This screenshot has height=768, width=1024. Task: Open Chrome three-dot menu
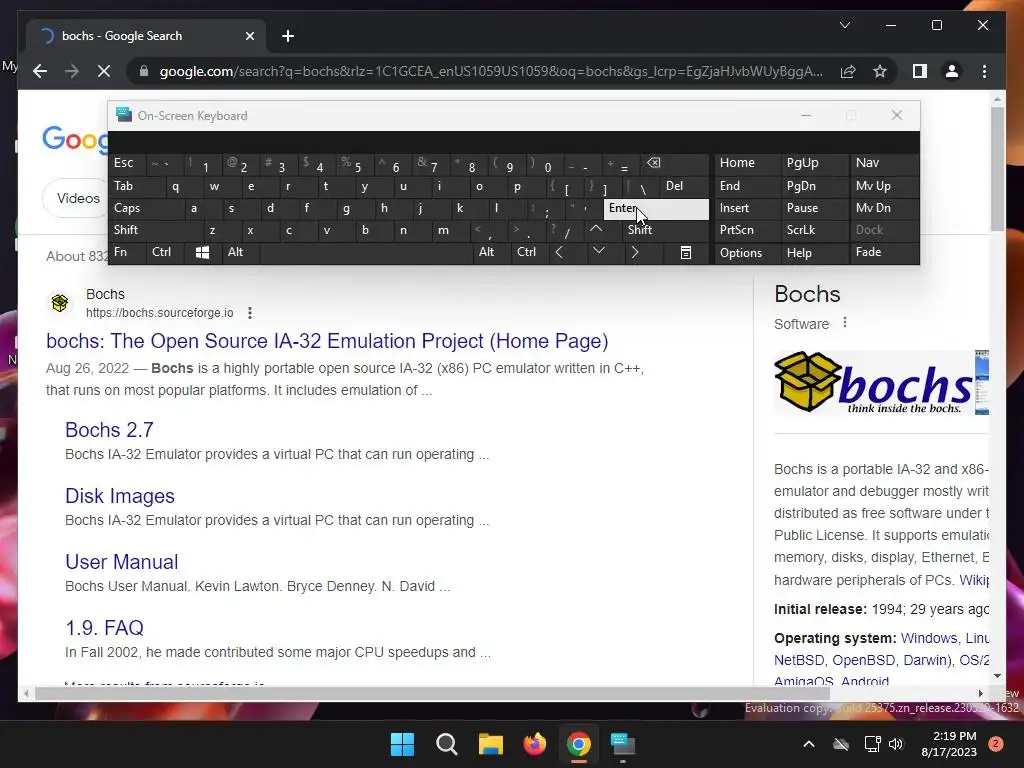tap(984, 71)
